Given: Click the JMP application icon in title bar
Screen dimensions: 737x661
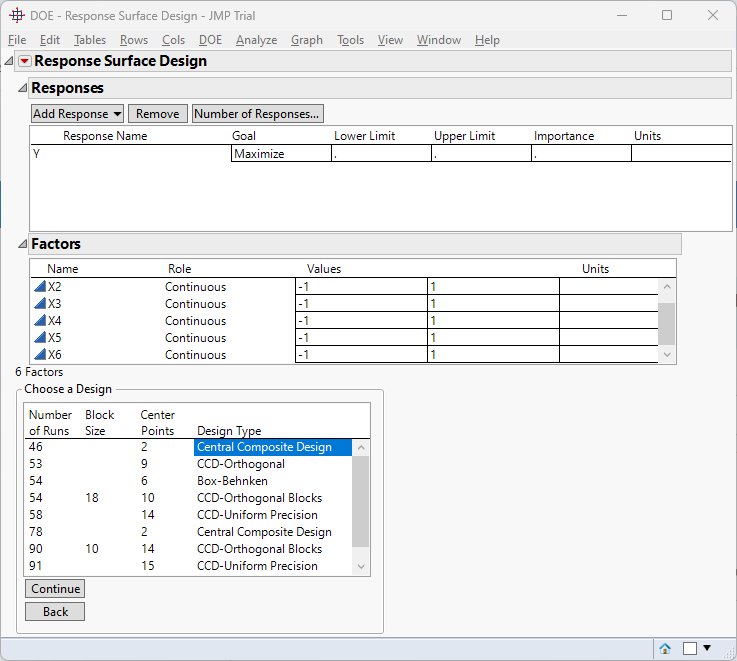Looking at the screenshot, I should (x=17, y=16).
